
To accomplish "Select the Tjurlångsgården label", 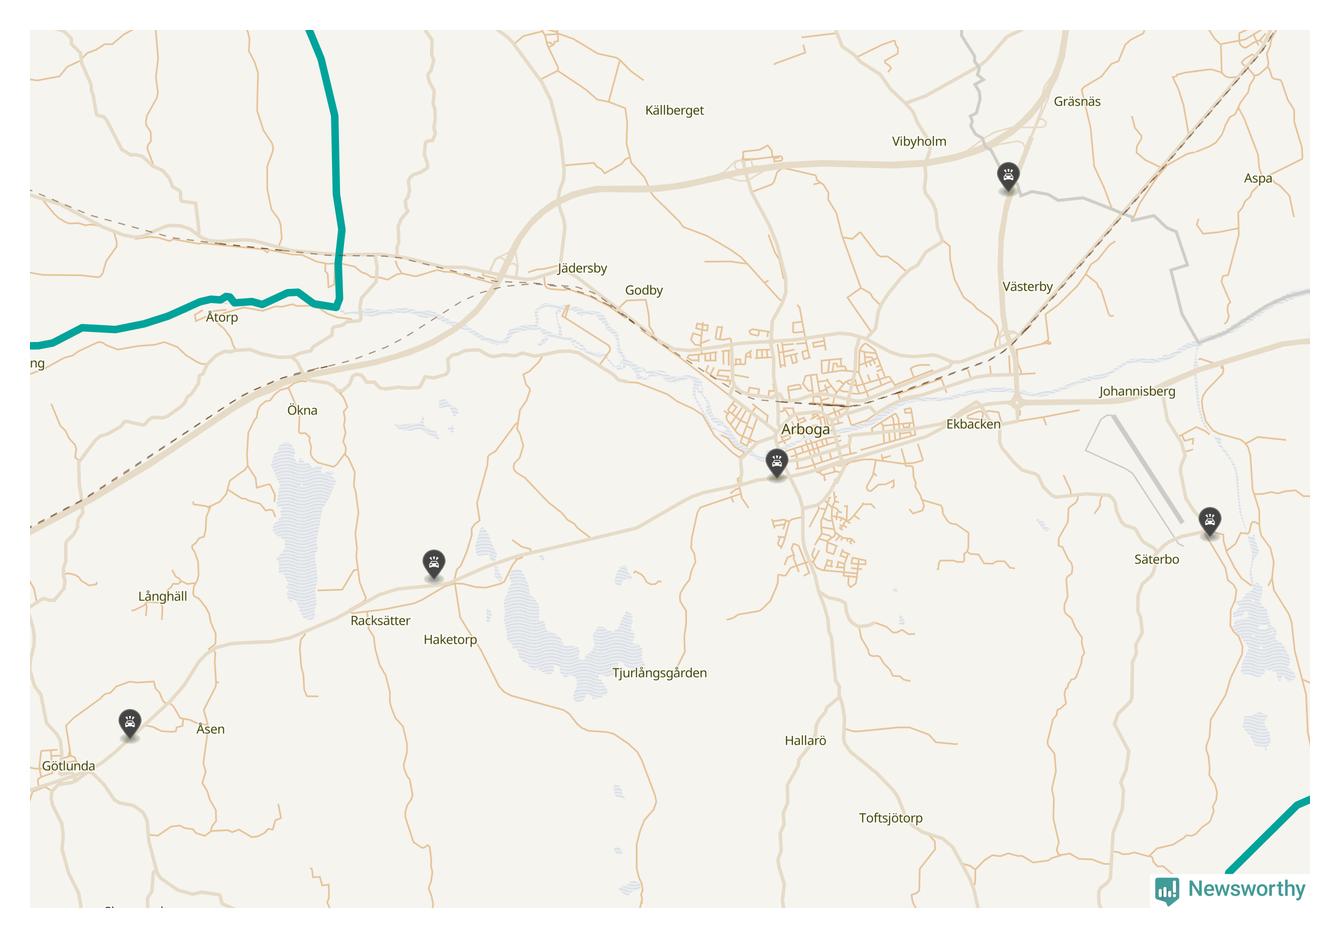I will [659, 673].
